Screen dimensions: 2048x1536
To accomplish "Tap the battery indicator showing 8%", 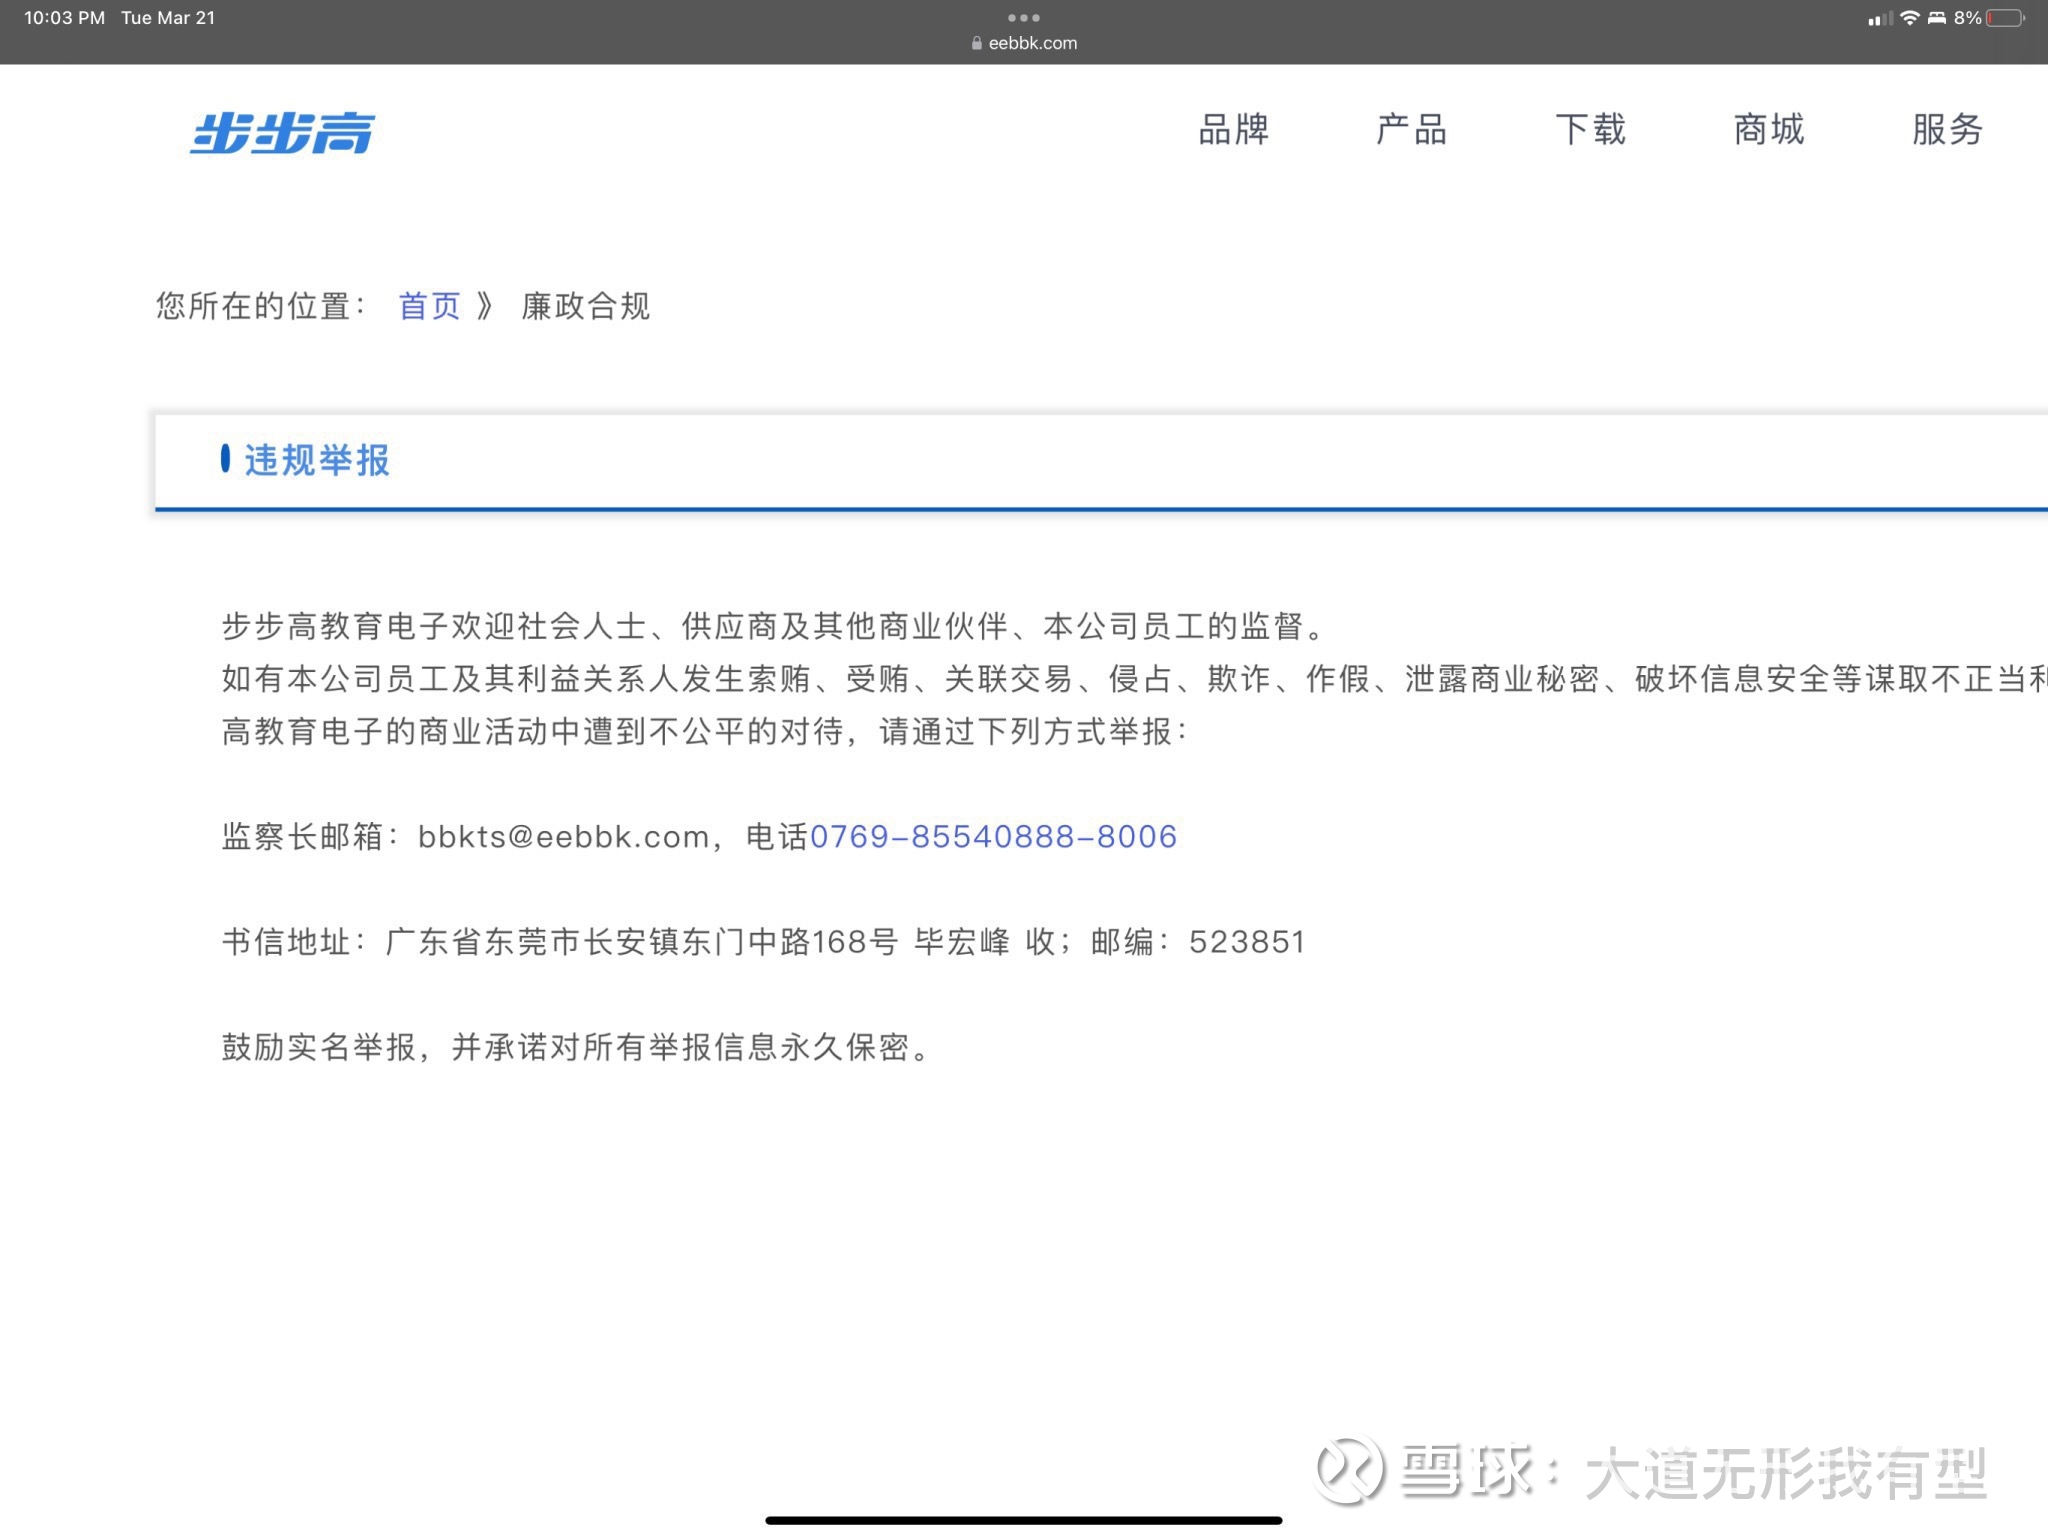I will pos(1989,18).
